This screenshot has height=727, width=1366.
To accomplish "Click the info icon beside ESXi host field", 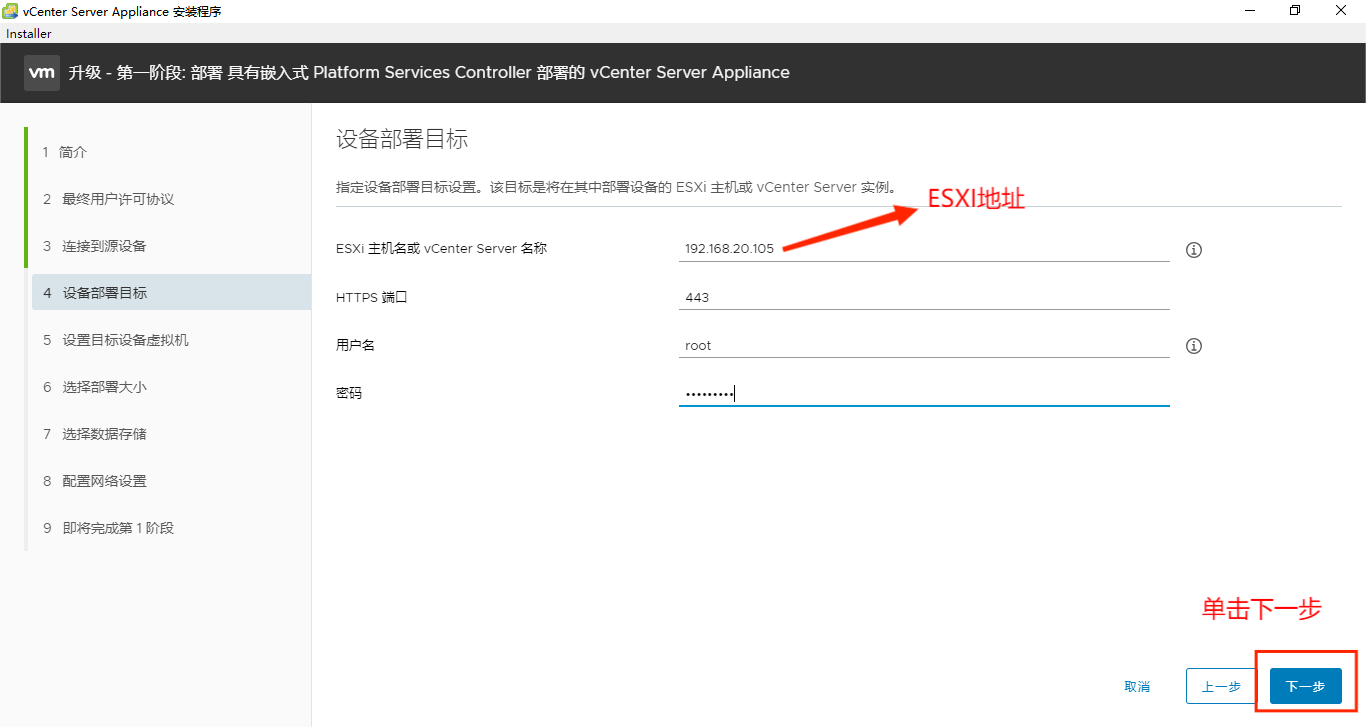I will pos(1193,250).
